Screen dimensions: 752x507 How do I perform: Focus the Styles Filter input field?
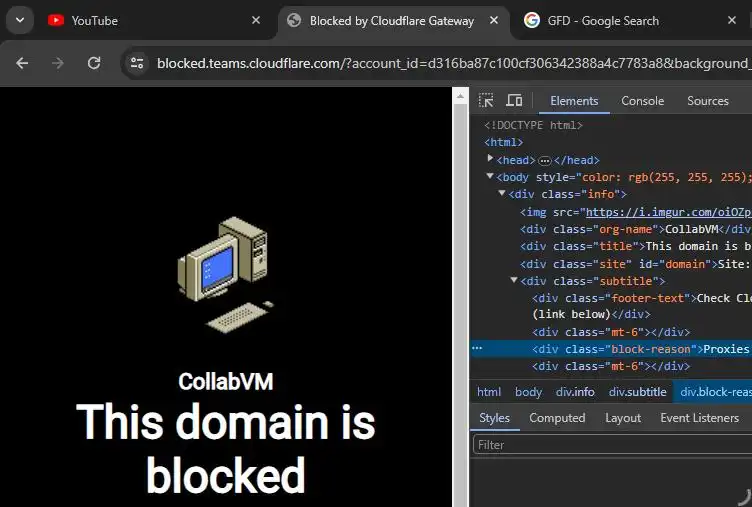(x=612, y=445)
